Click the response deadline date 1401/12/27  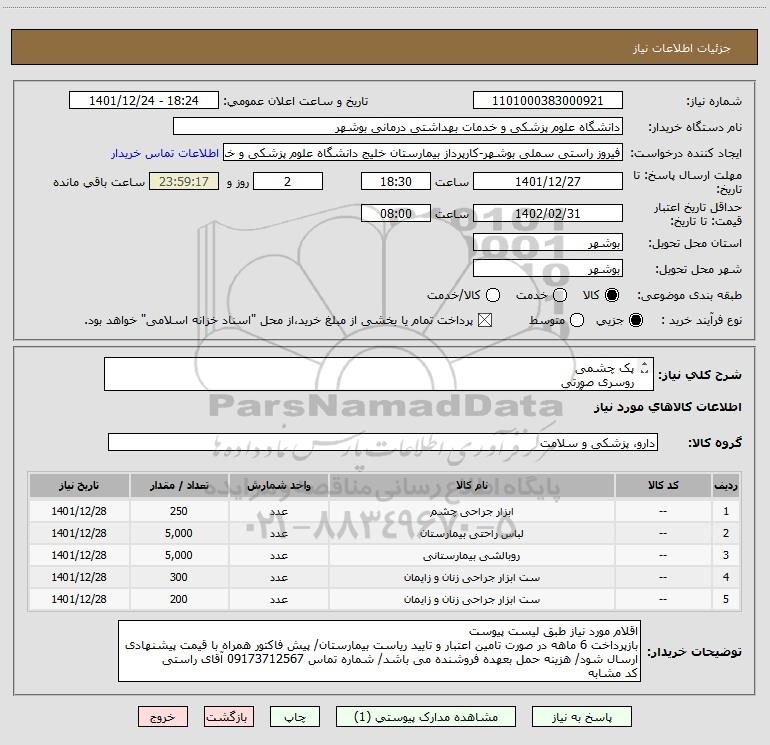[x=548, y=181]
